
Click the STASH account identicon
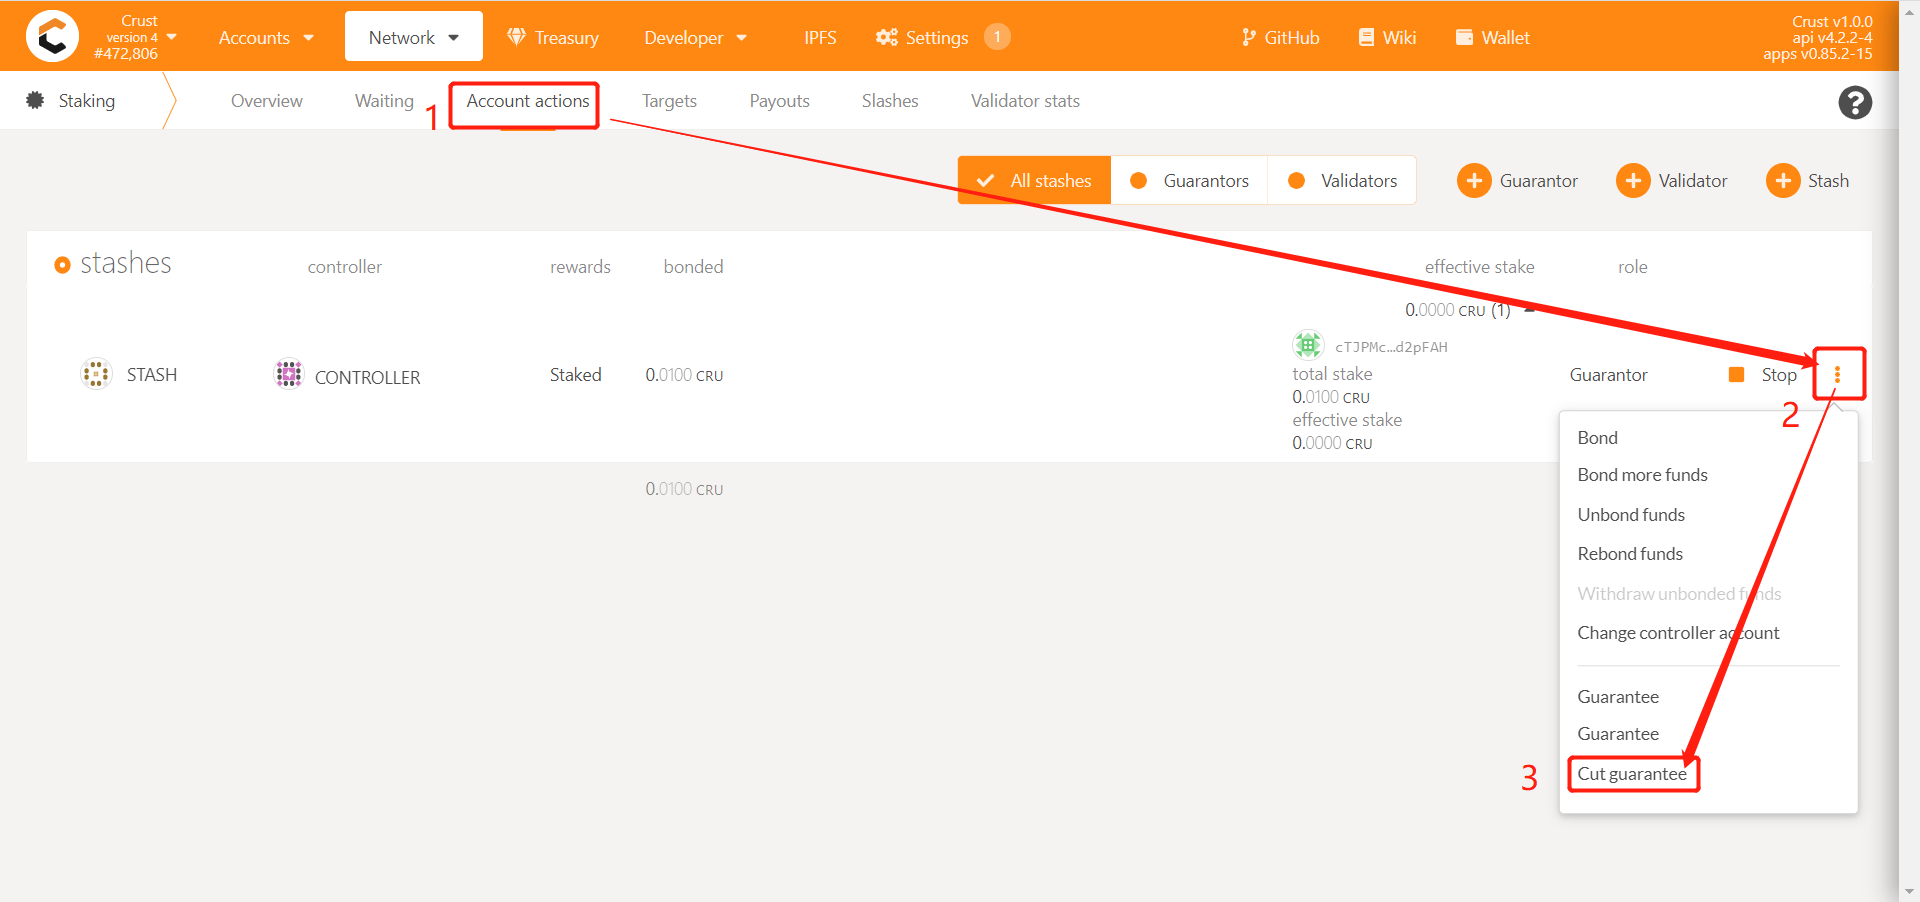pos(96,374)
